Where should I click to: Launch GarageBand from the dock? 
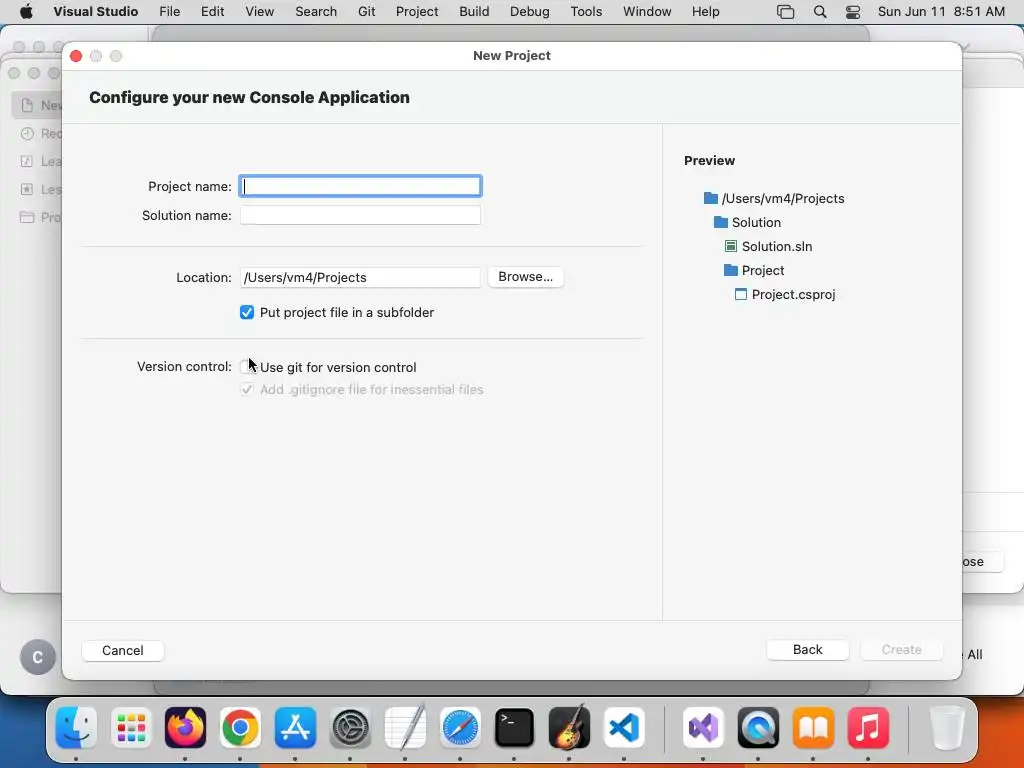click(569, 728)
